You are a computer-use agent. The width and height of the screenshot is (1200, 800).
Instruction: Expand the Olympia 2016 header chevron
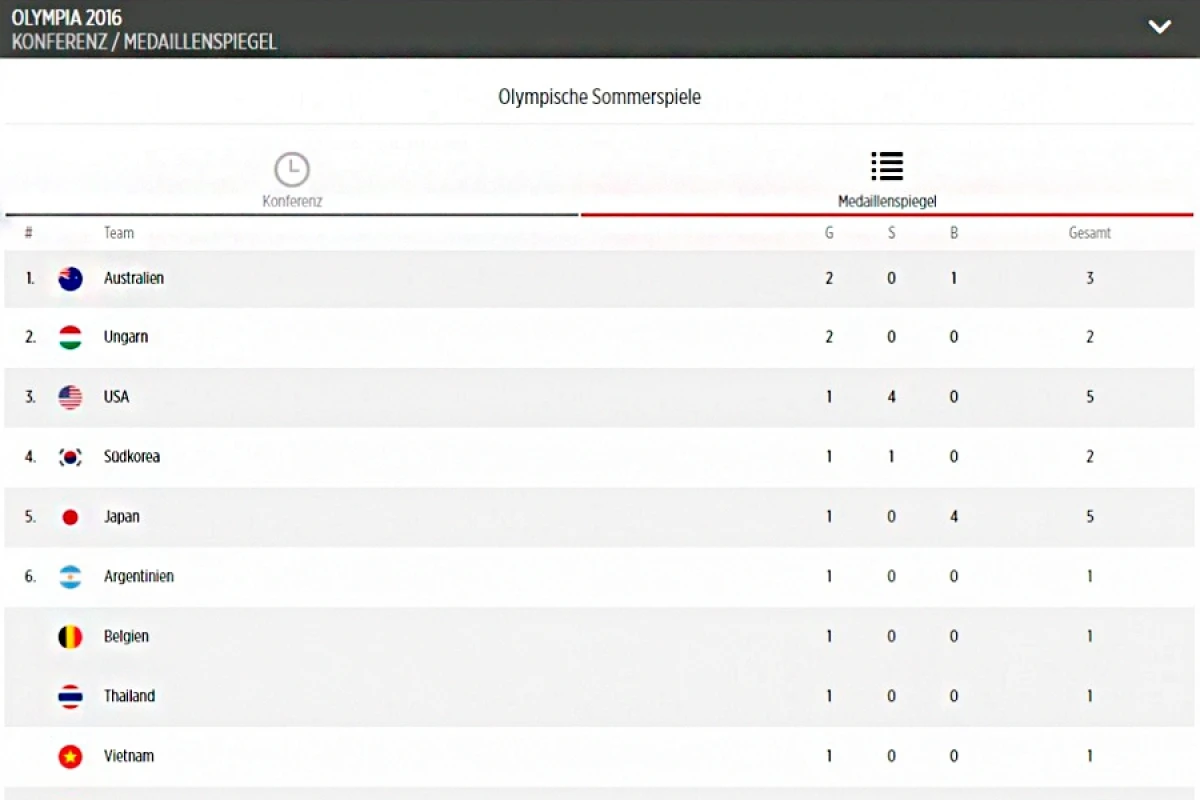(1160, 27)
